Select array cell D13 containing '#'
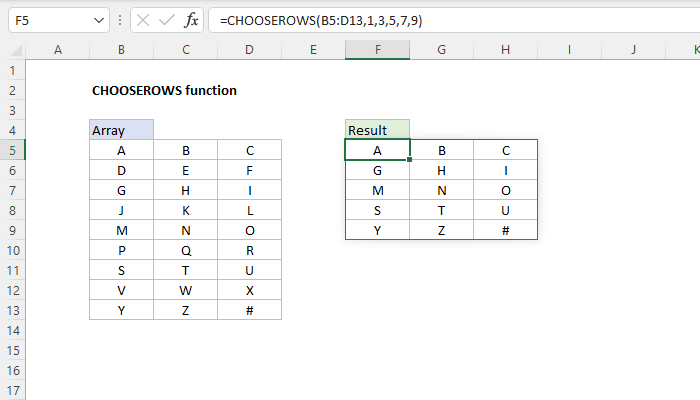Viewport: 700px width, 400px height. (250, 310)
